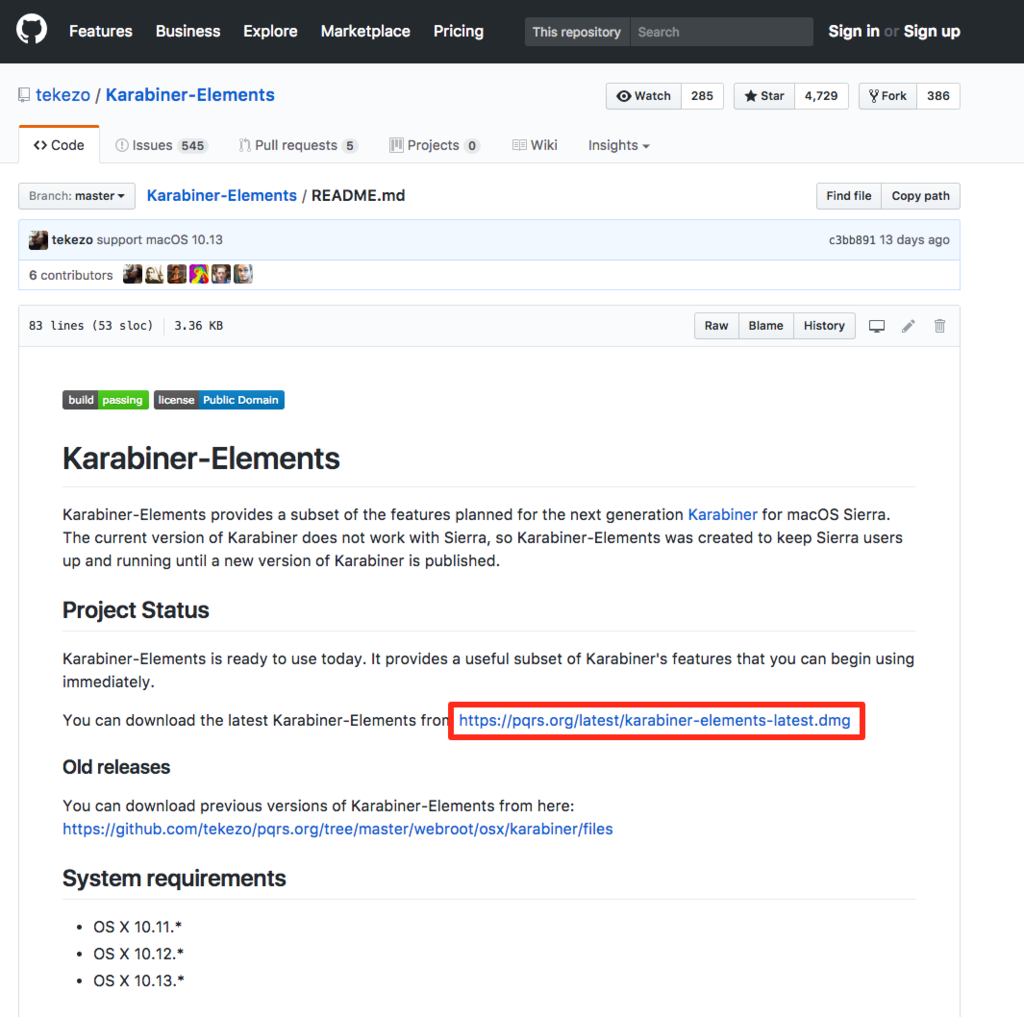Click the Raw button

(x=716, y=326)
